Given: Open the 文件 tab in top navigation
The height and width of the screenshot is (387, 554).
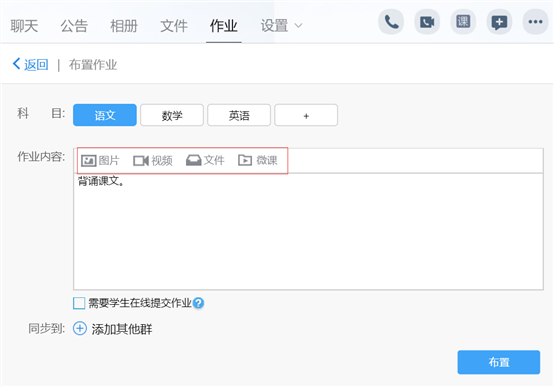Looking at the screenshot, I should click(x=174, y=26).
